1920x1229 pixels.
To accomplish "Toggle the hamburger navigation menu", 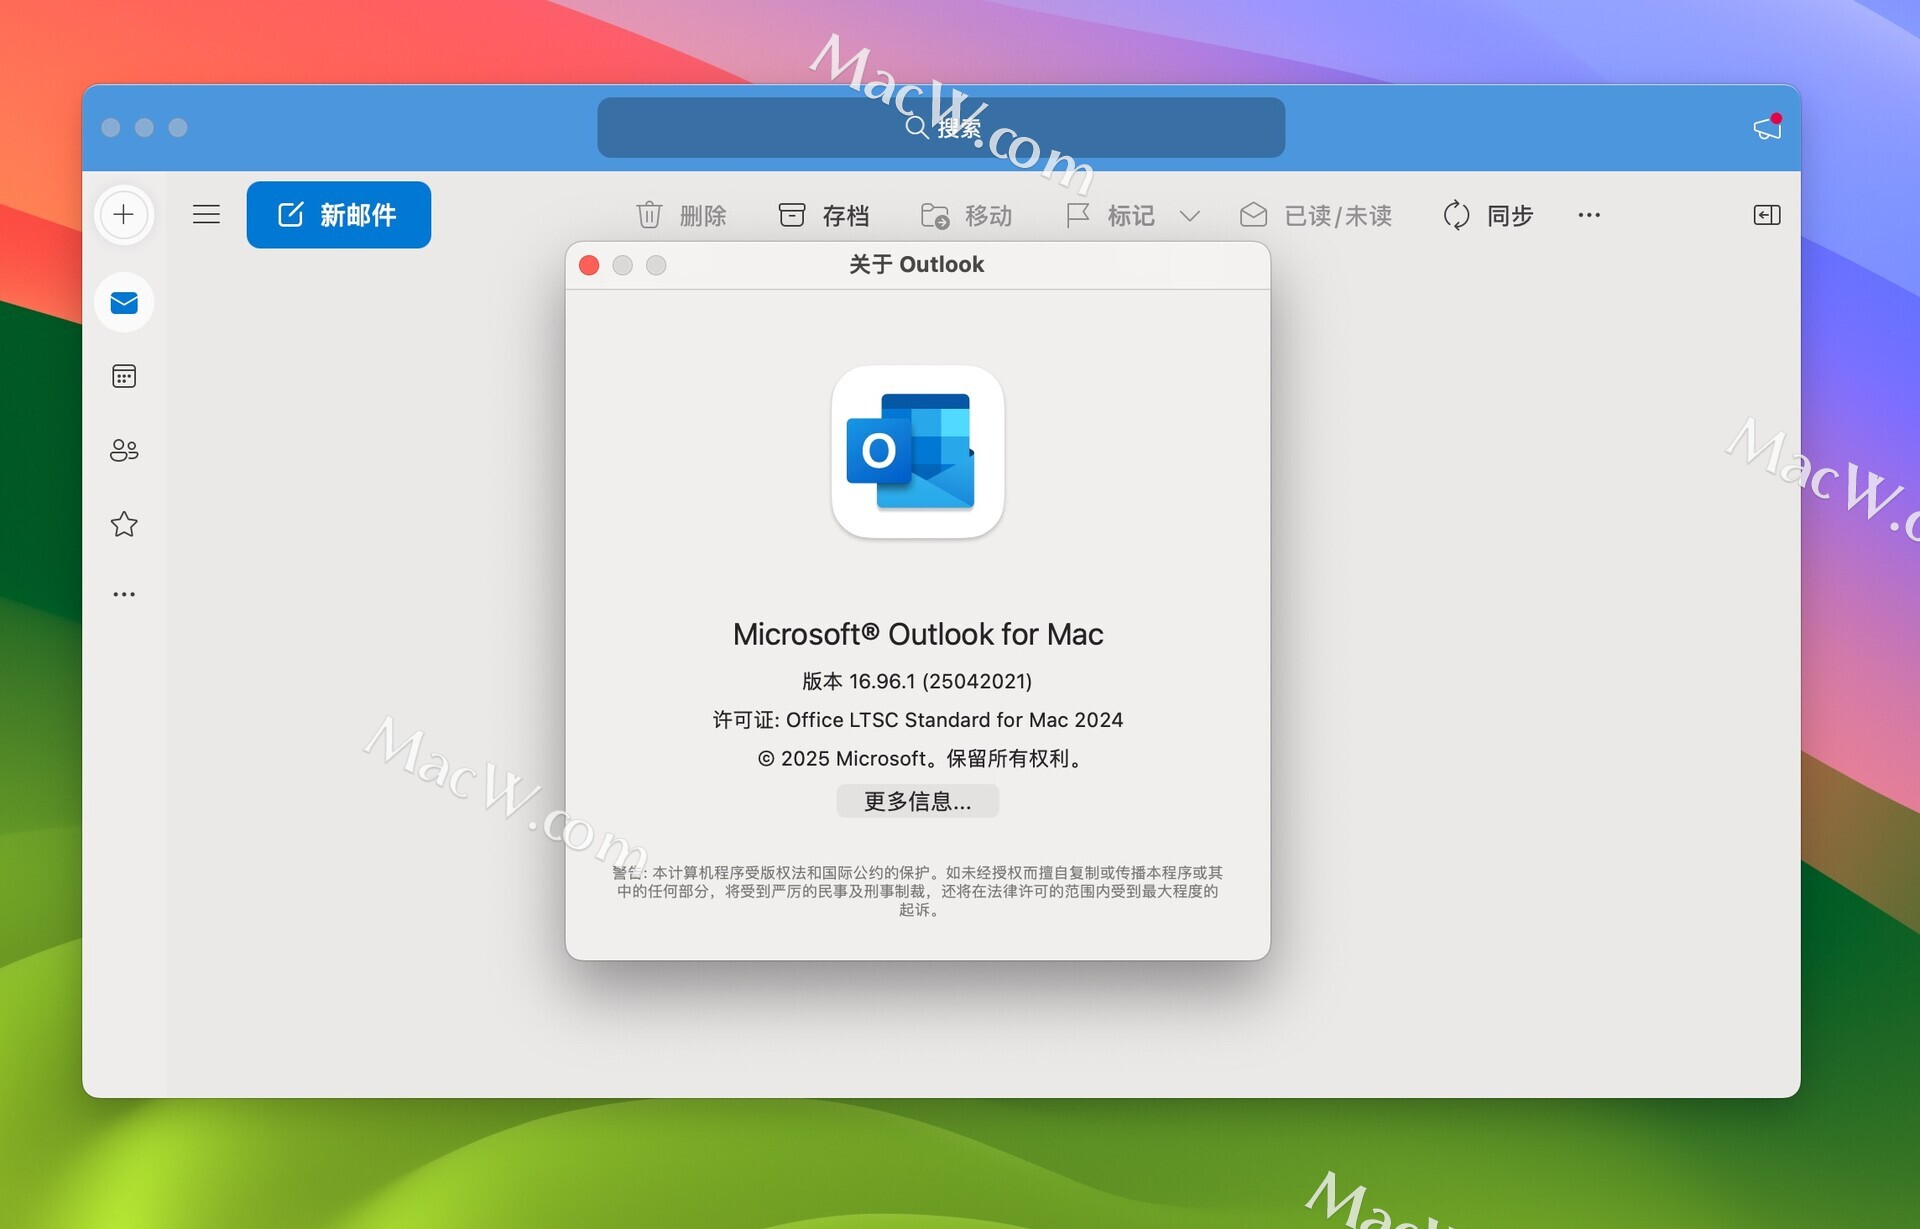I will 206,215.
